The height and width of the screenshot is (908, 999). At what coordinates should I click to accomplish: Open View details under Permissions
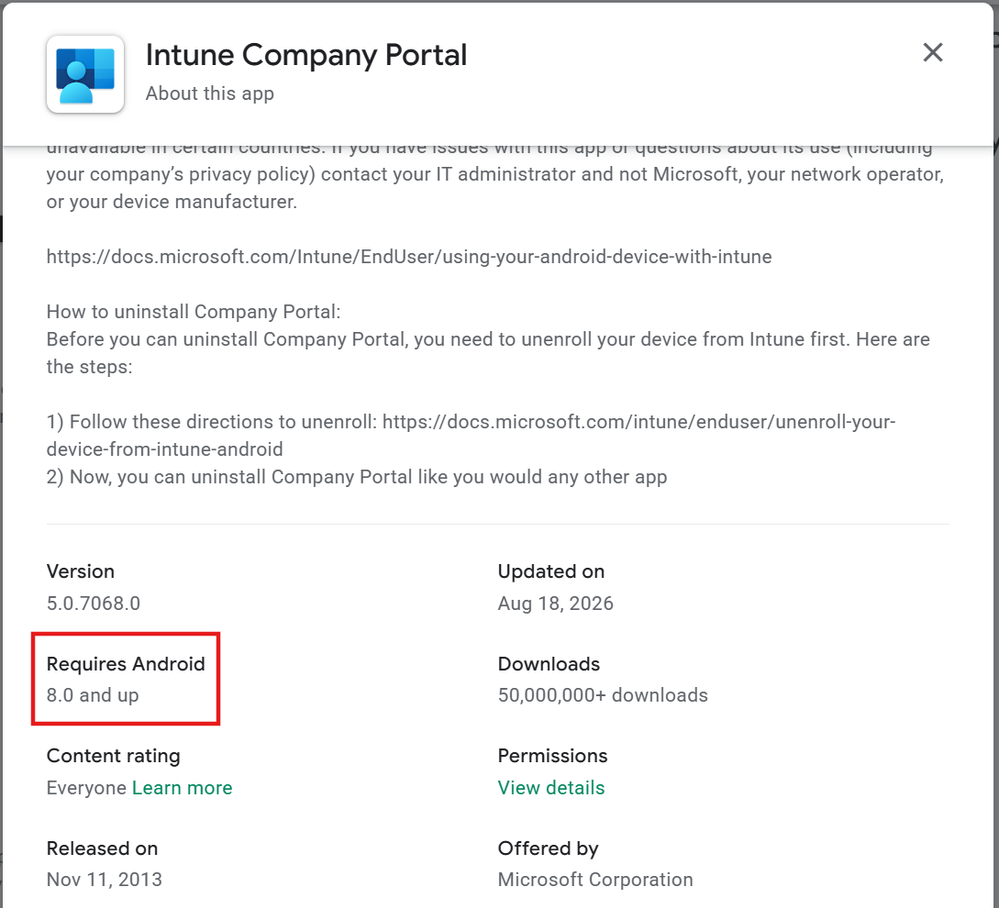551,788
